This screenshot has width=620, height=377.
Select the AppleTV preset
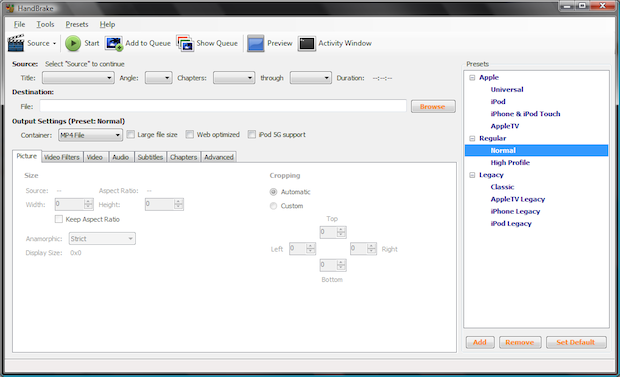click(505, 126)
